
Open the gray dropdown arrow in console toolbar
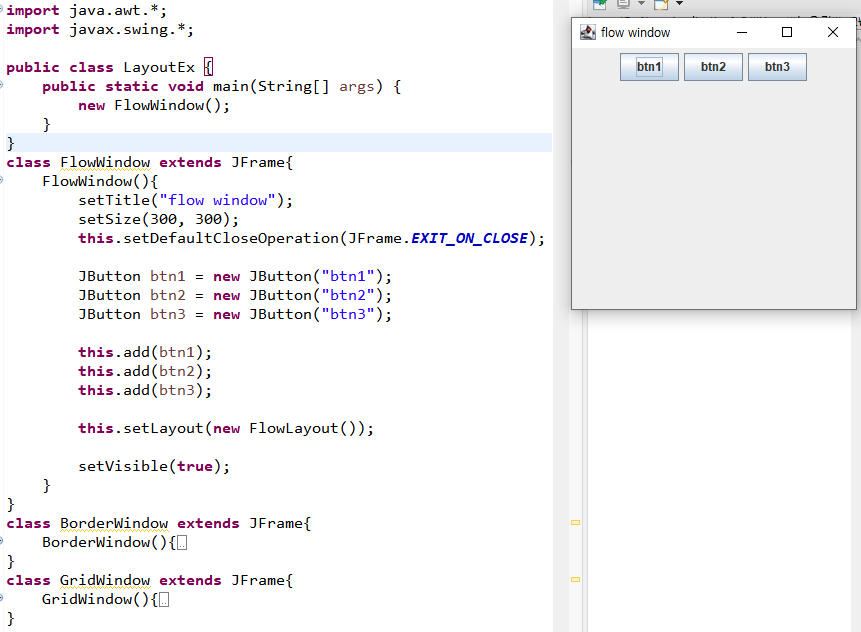tap(641, 3)
